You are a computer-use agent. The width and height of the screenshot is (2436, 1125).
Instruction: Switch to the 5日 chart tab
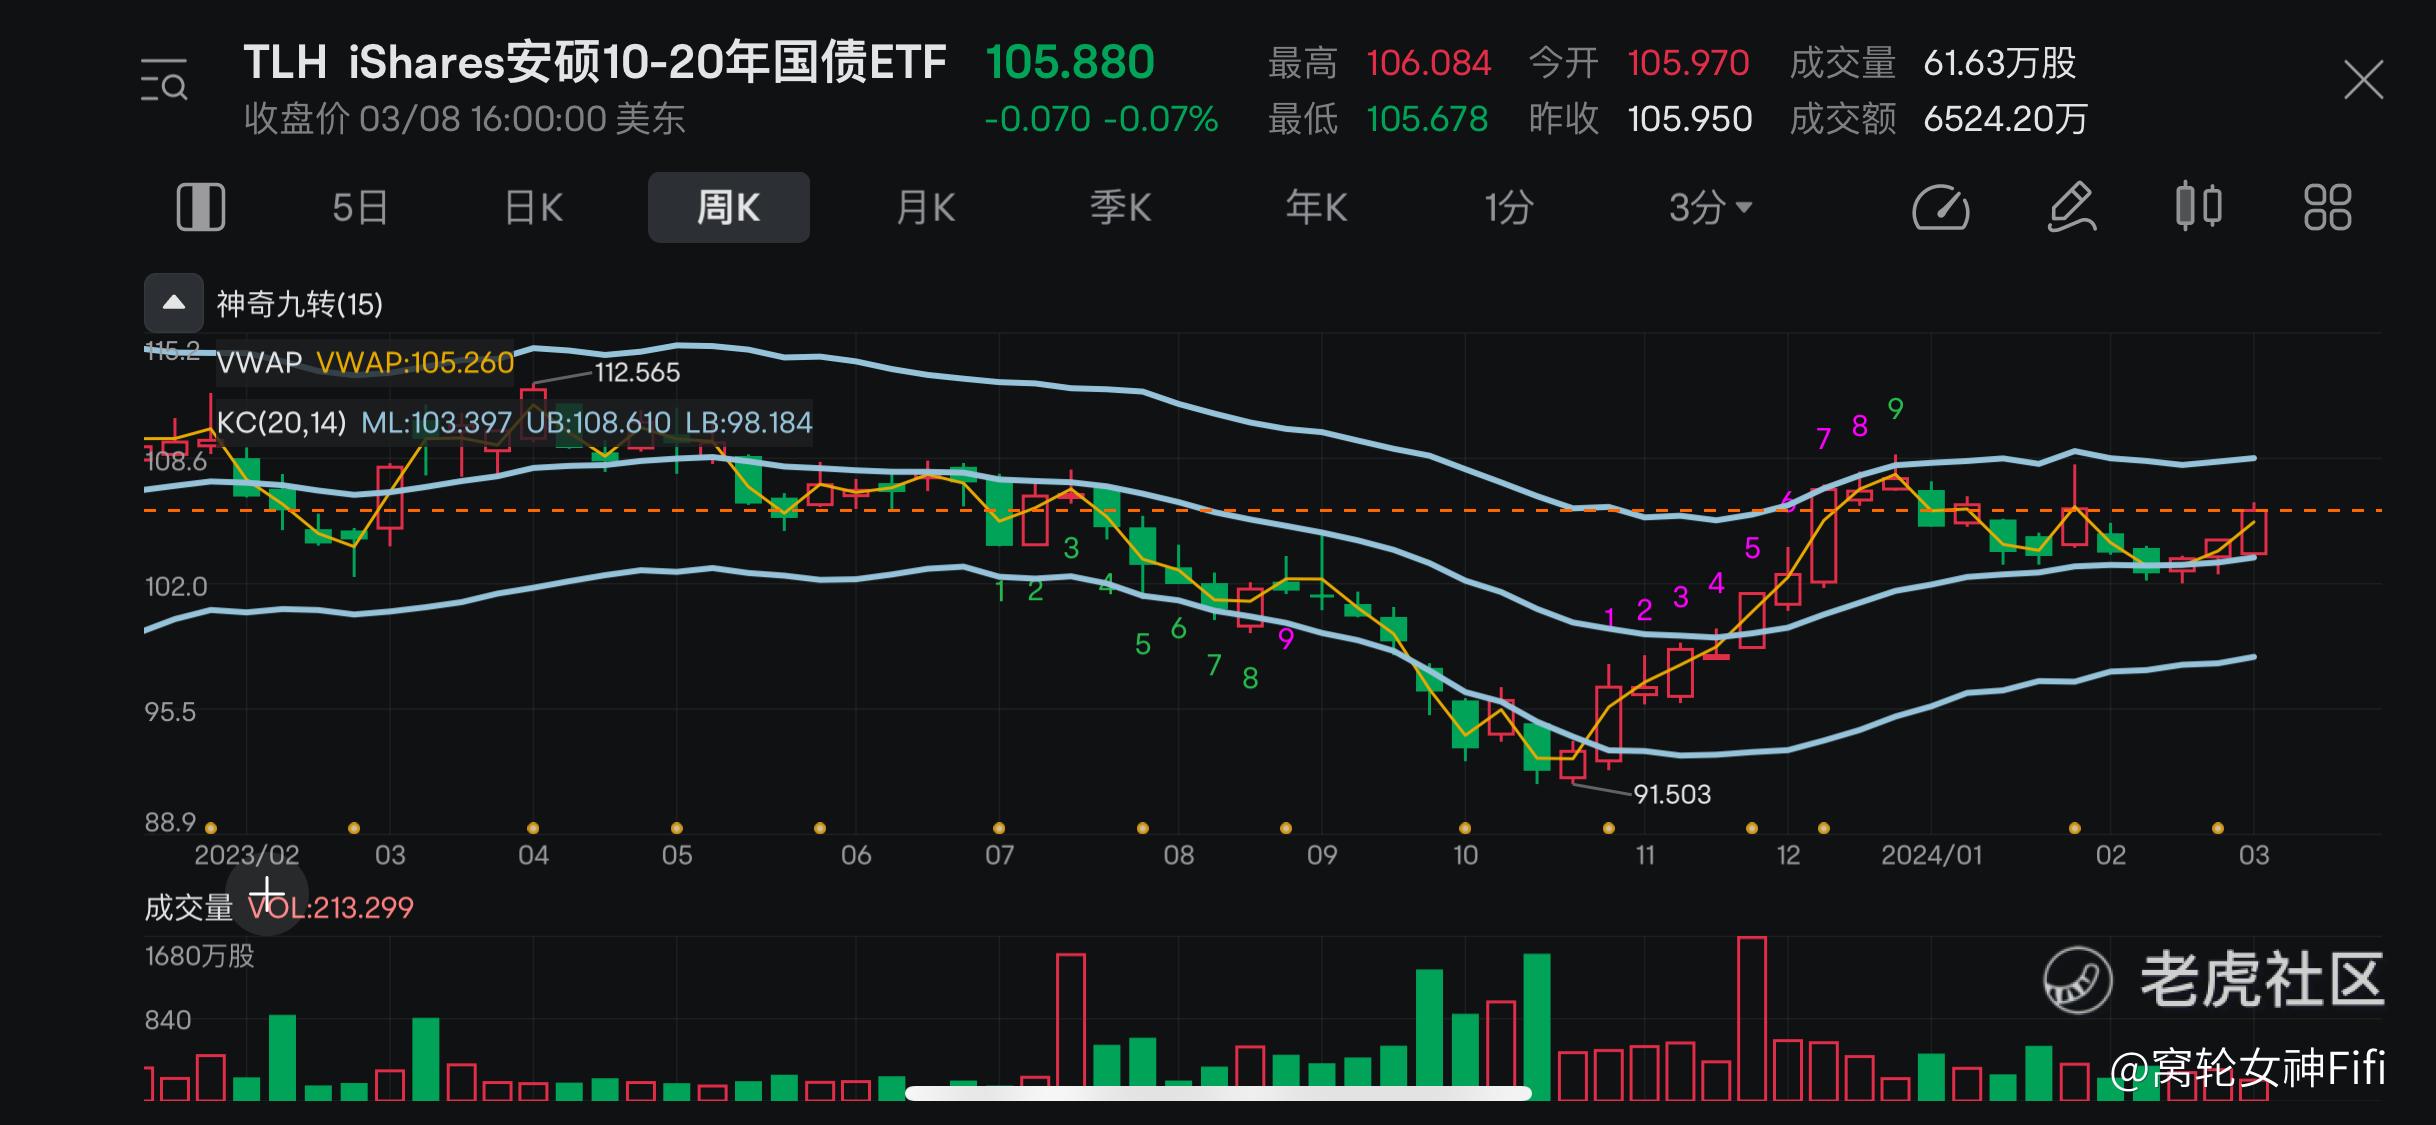360,208
